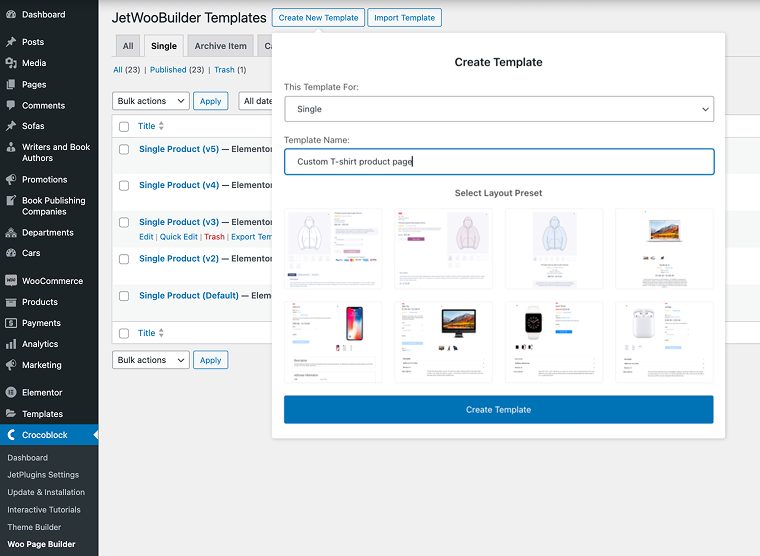Select the Apple Watch layout preset thumbnail
The height and width of the screenshot is (556, 760).
tap(554, 342)
